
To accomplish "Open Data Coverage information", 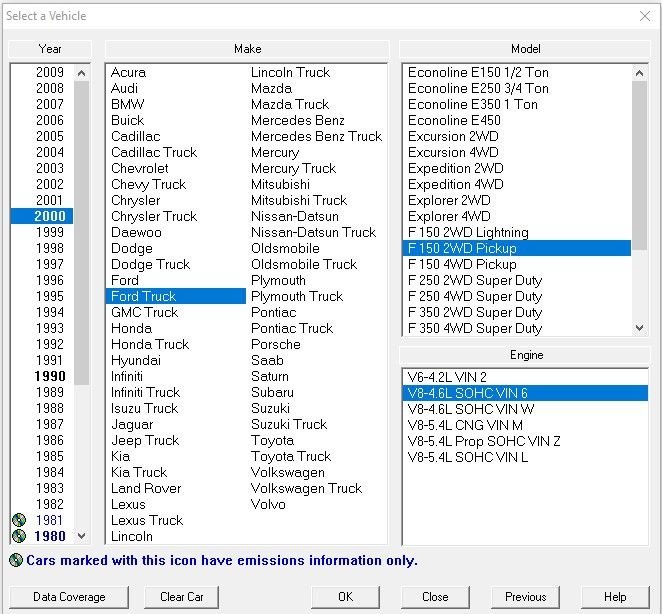I will (69, 597).
